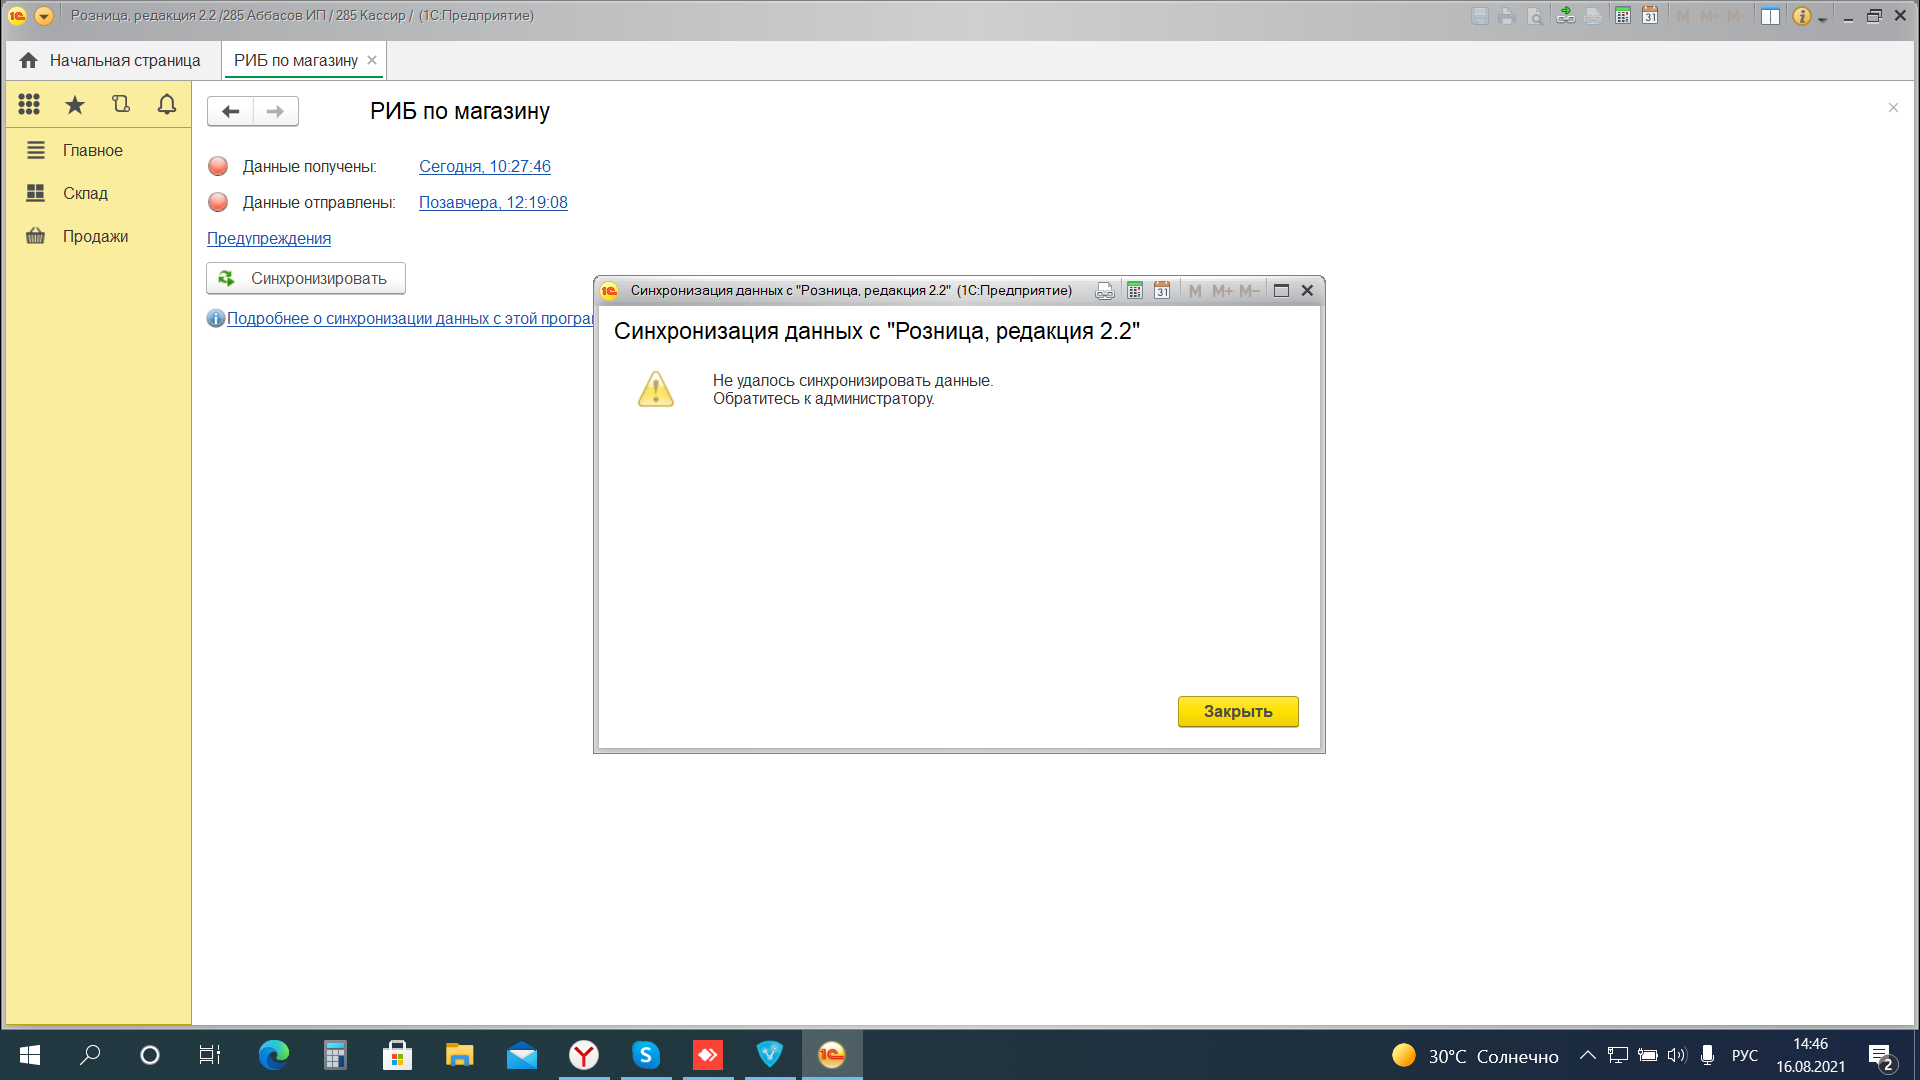Navigate back with the left arrow button
The image size is (1920, 1080).
coord(230,111)
